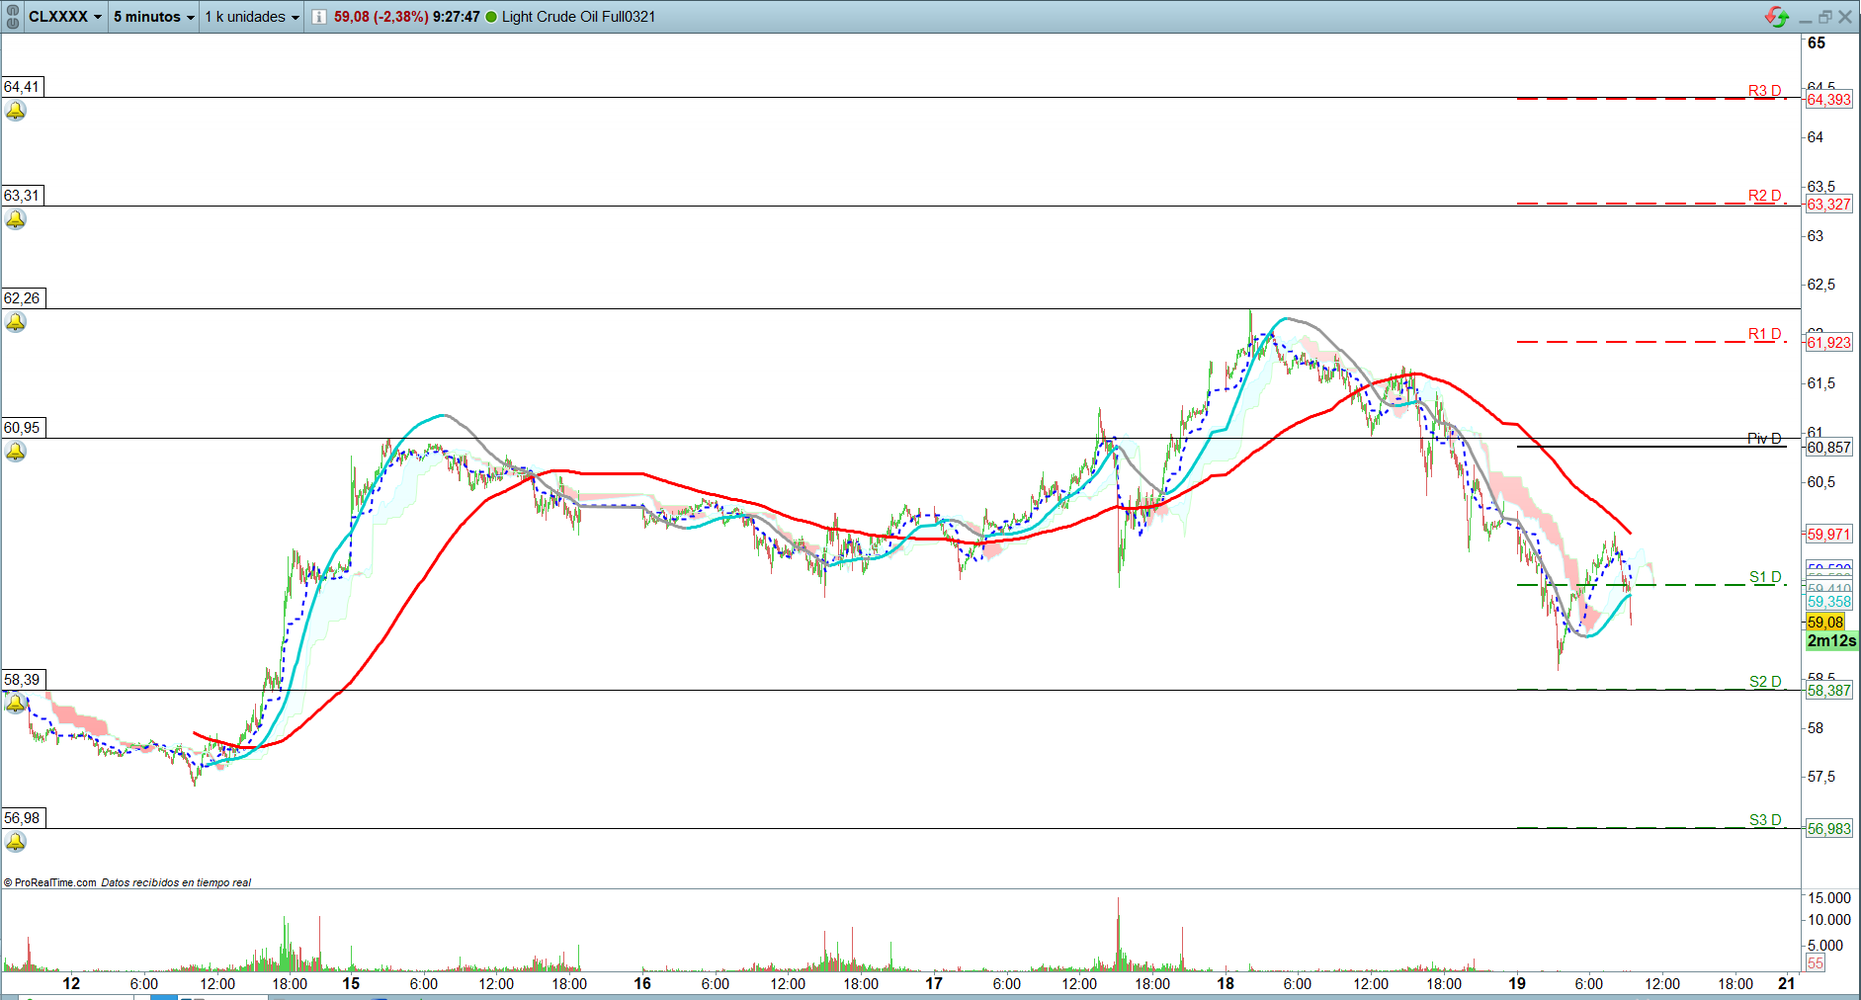The width and height of the screenshot is (1861, 1000).
Task: Restore the chart window size
Action: (x=1825, y=17)
